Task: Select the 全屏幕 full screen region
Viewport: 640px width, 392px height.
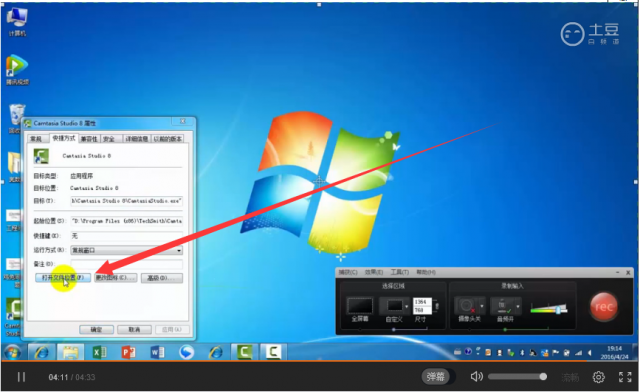Action: 360,309
